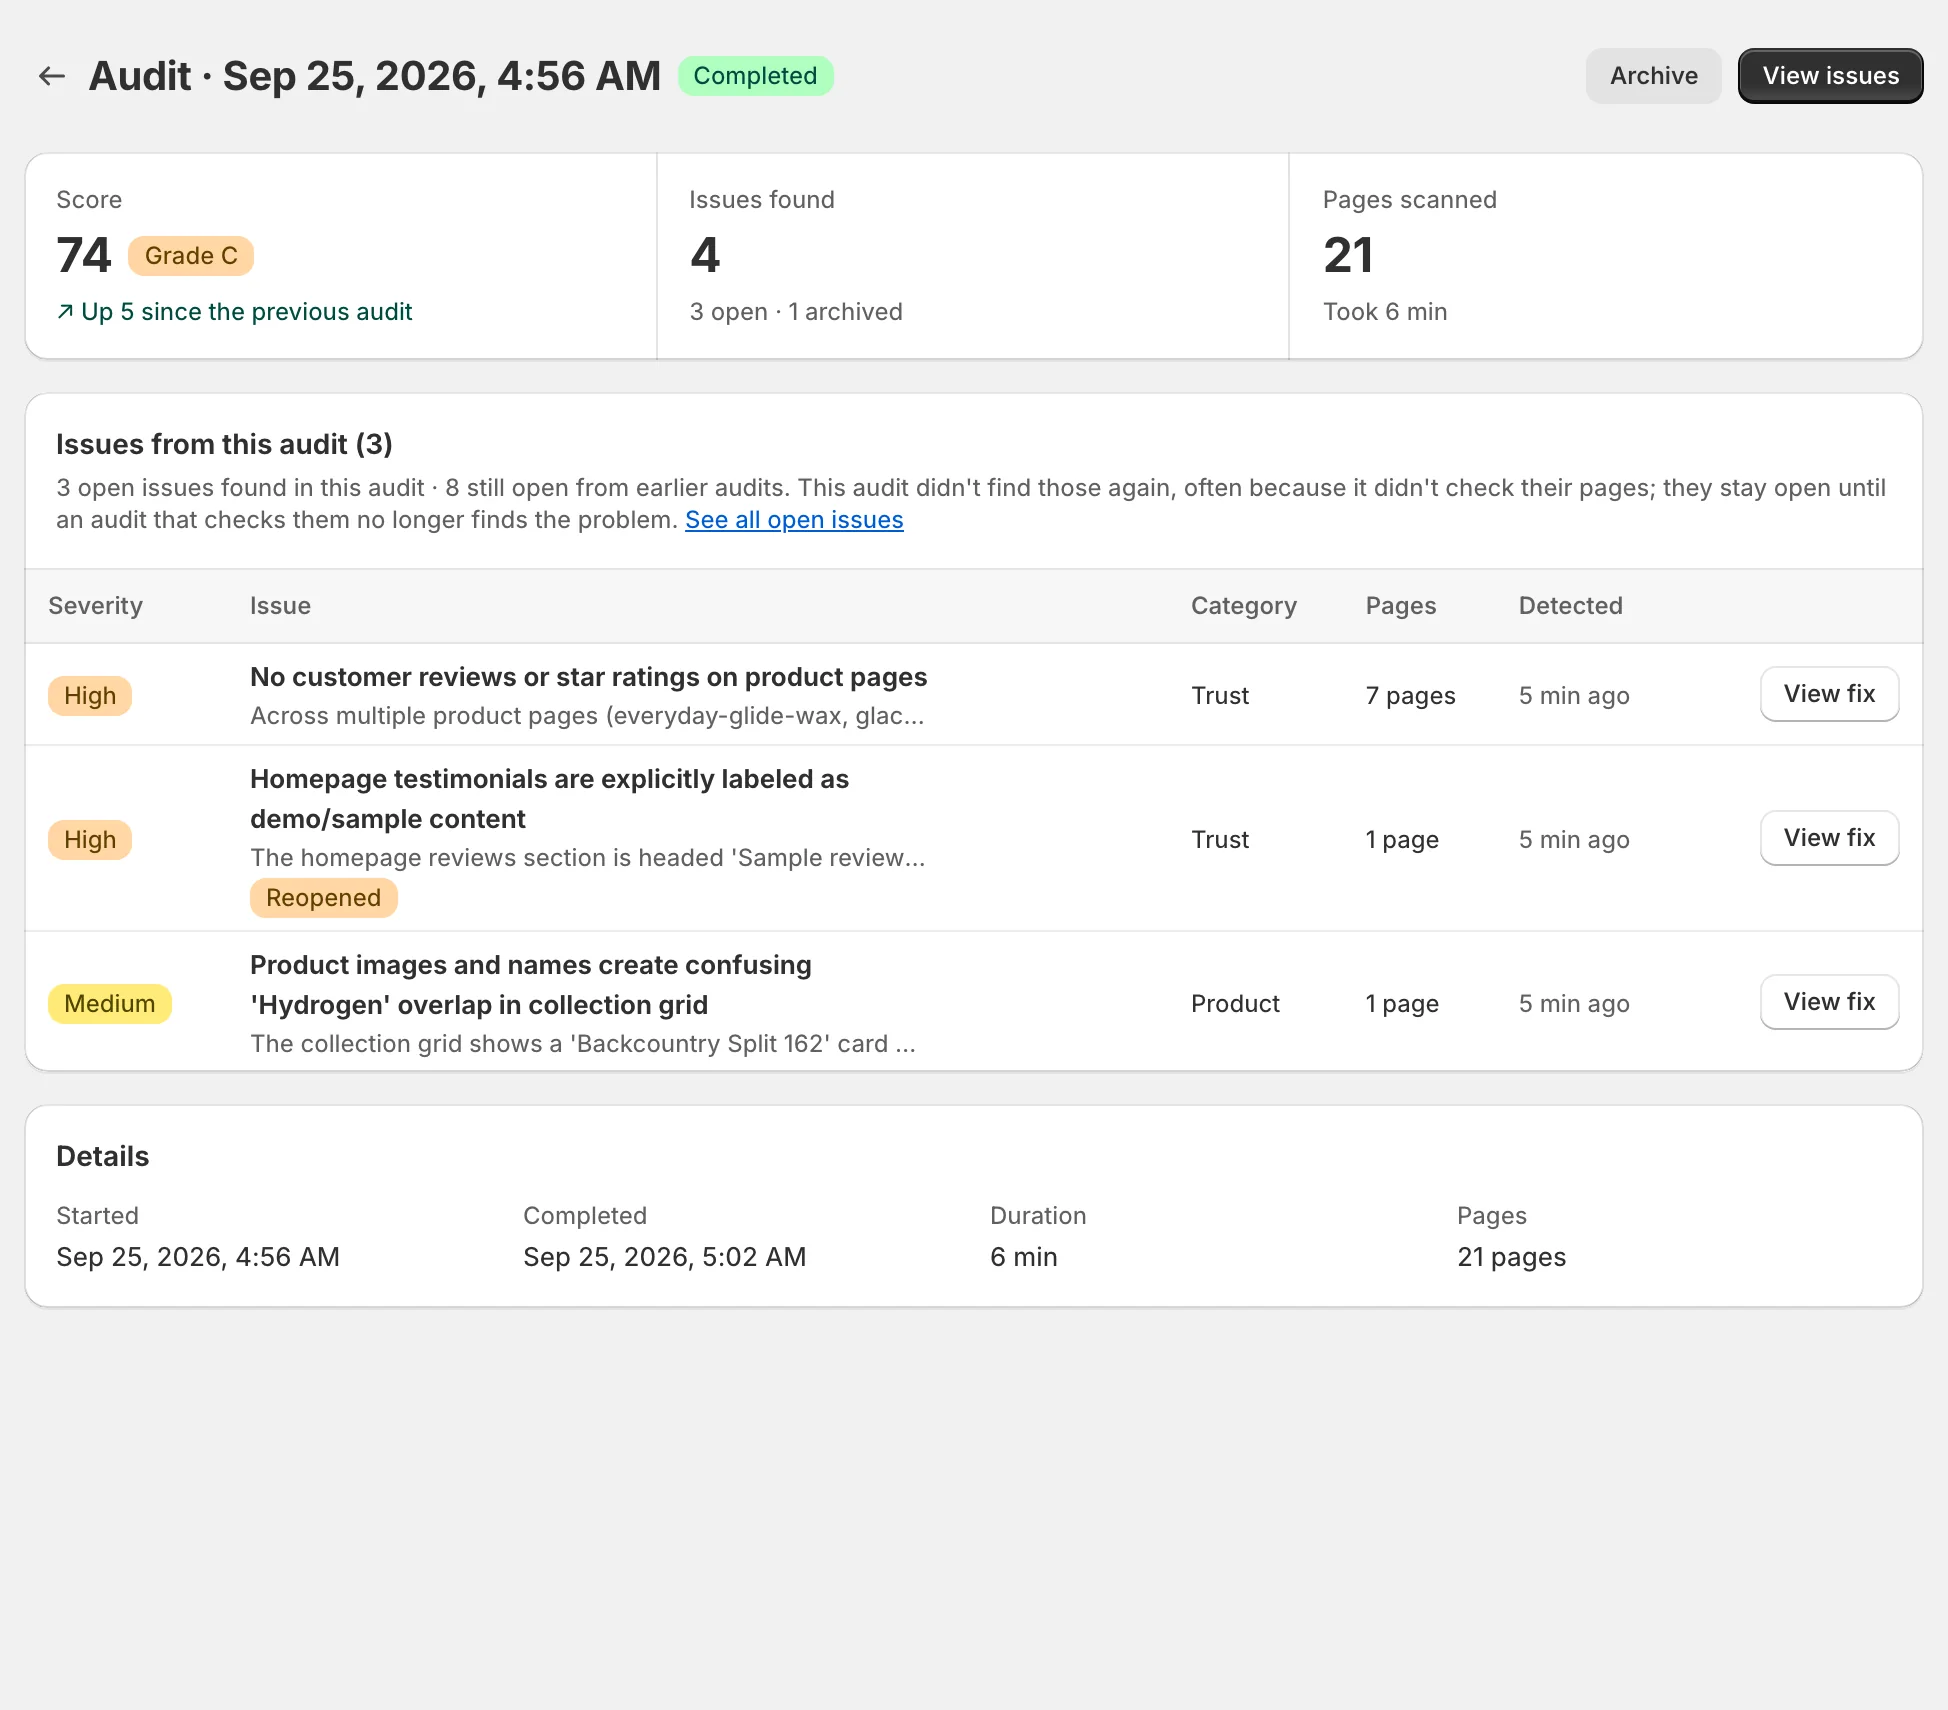
Task: Click '21 pages' in Details
Action: tap(1511, 1257)
